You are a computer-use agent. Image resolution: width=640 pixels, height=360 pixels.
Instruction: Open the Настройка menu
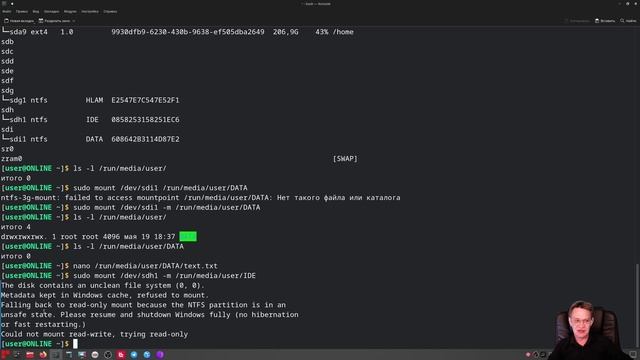tap(90, 11)
